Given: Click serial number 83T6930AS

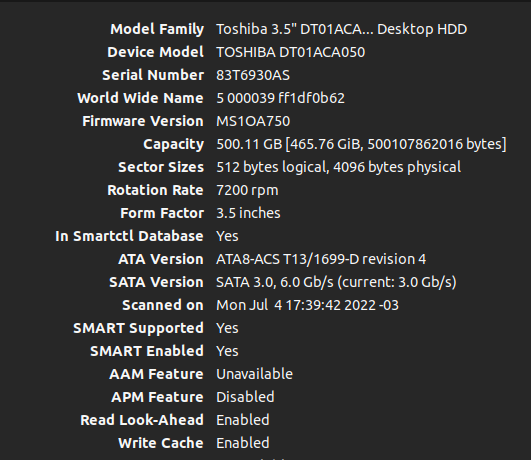Looking at the screenshot, I should click(253, 75).
